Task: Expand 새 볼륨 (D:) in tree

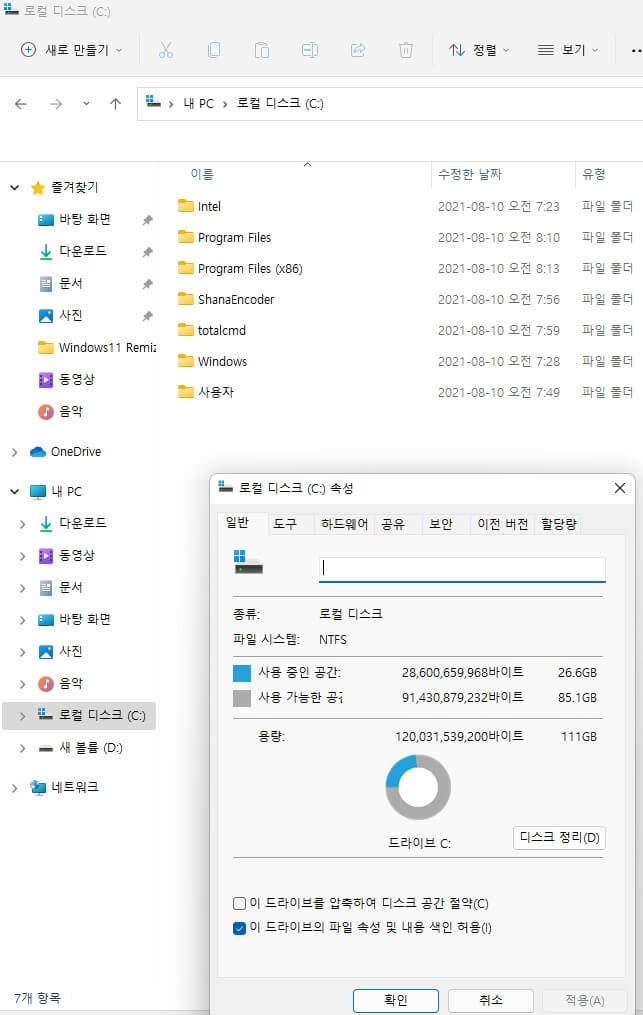Action: (23, 748)
